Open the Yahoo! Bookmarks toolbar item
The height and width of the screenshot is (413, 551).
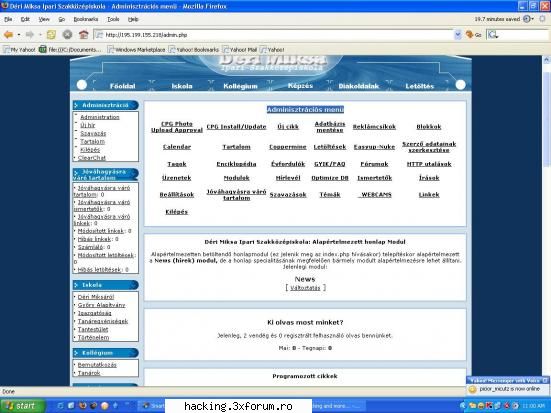(194, 50)
